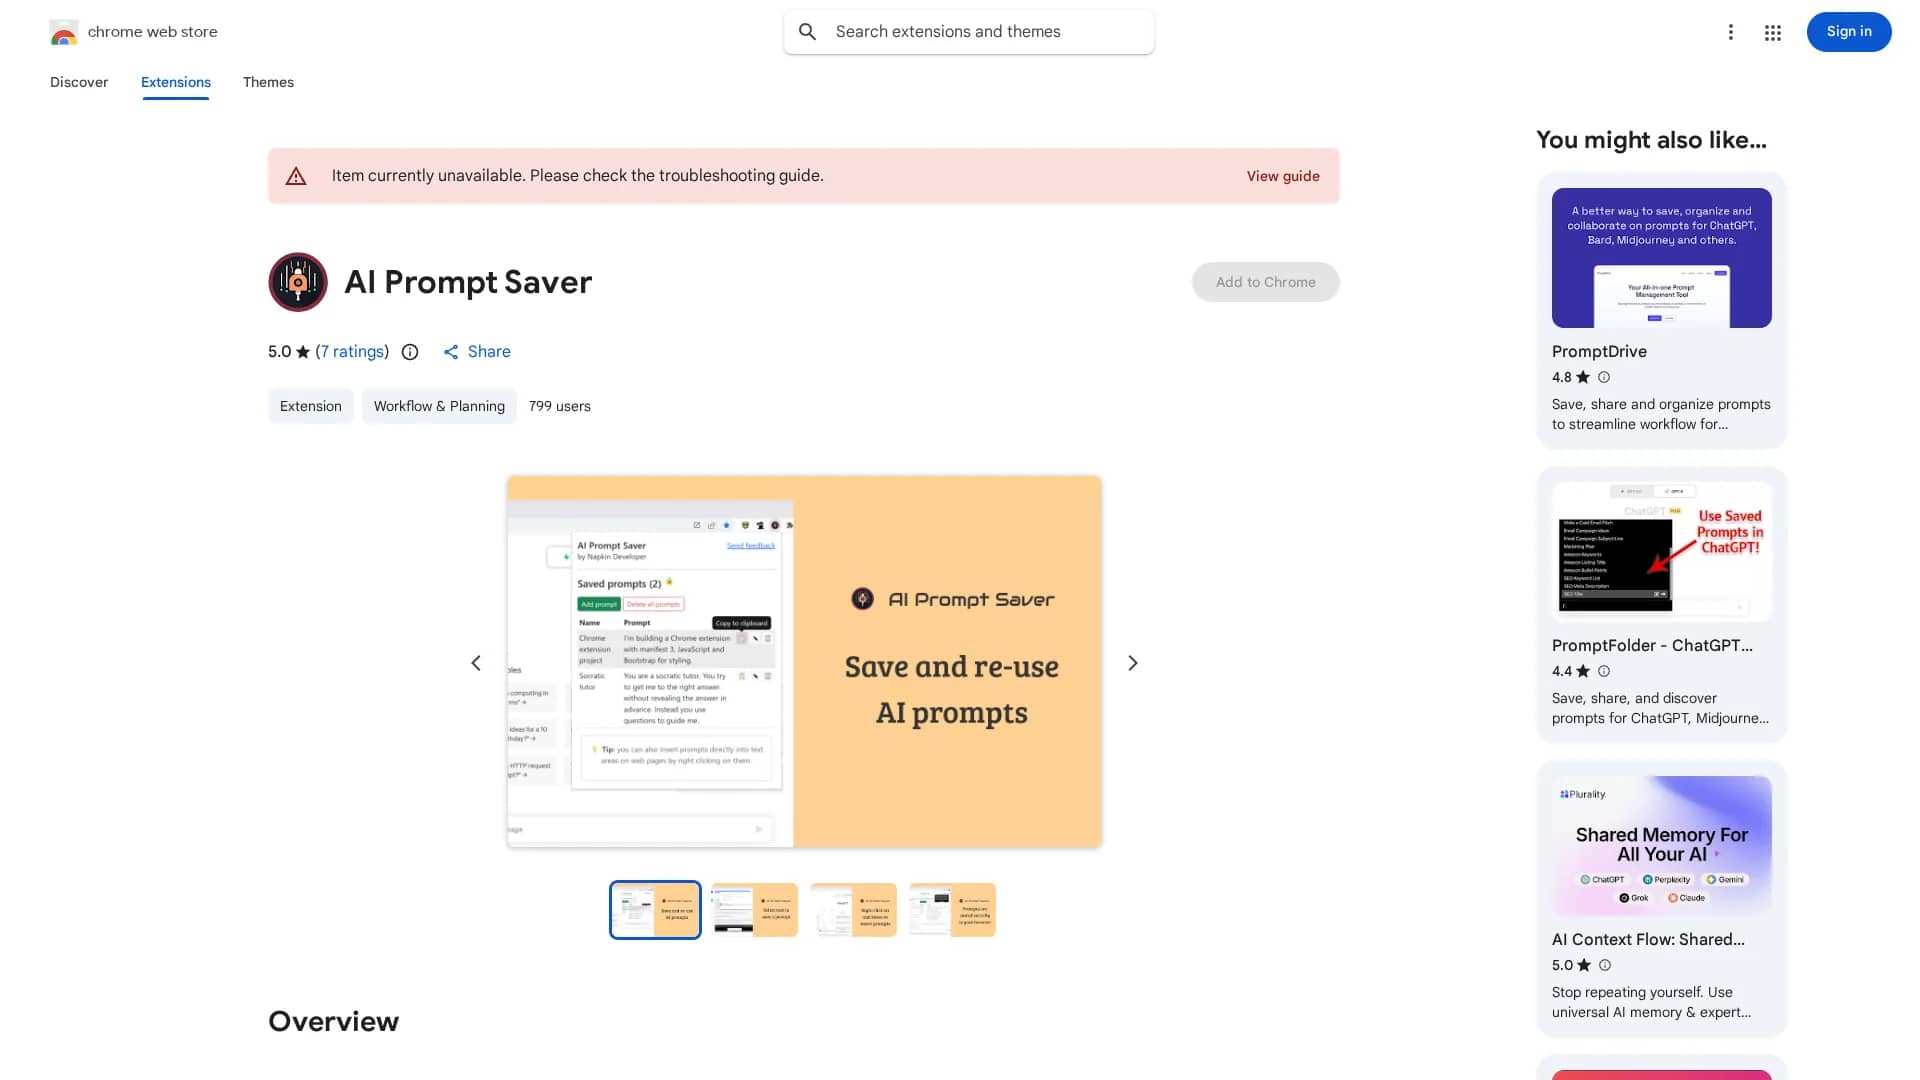Open the View guide link
The width and height of the screenshot is (1920, 1080).
click(1283, 176)
